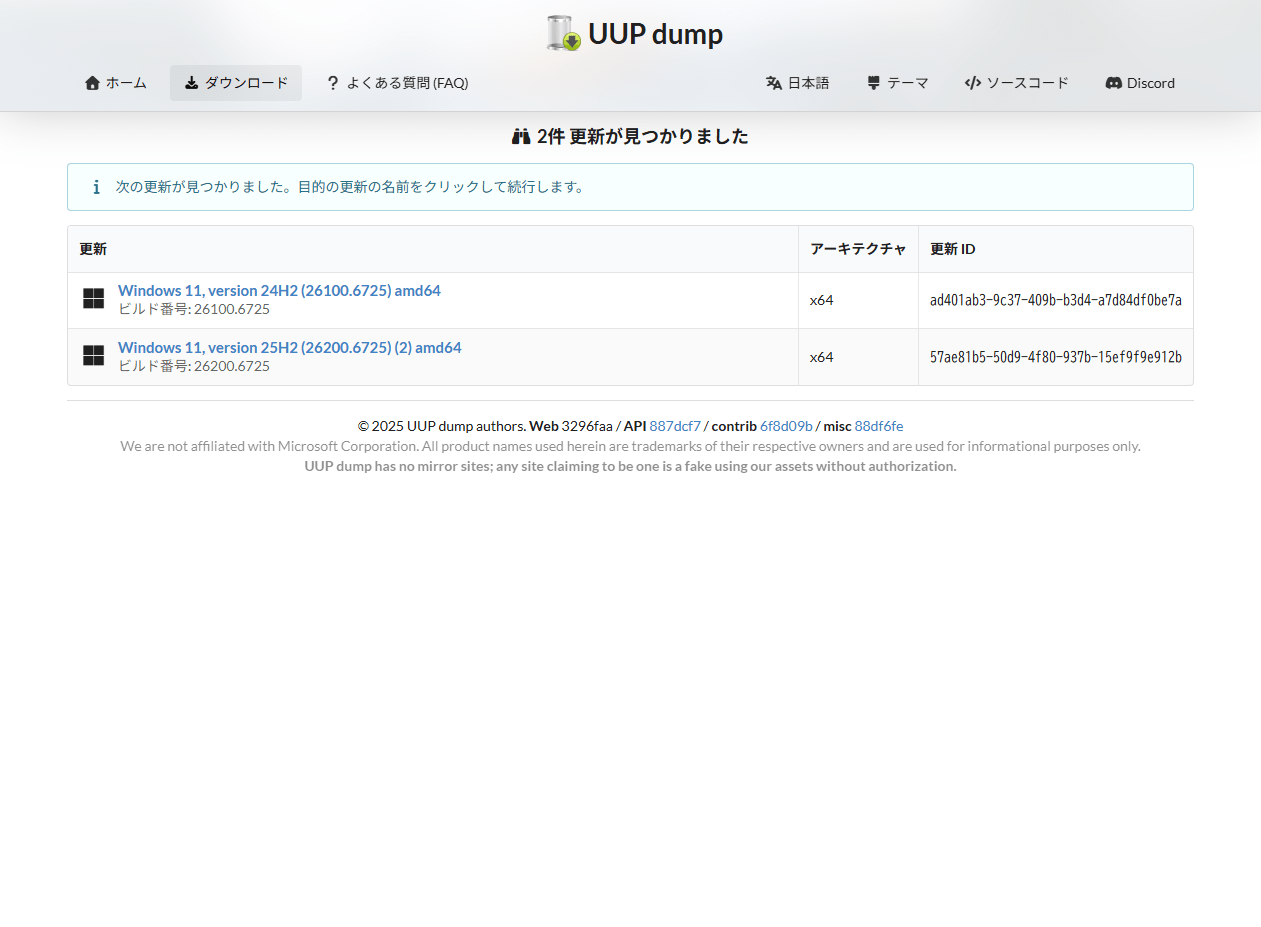The image size is (1261, 927).
Task: Open Windows 11 version 25H2 (26200.6725) link
Action: (289, 347)
